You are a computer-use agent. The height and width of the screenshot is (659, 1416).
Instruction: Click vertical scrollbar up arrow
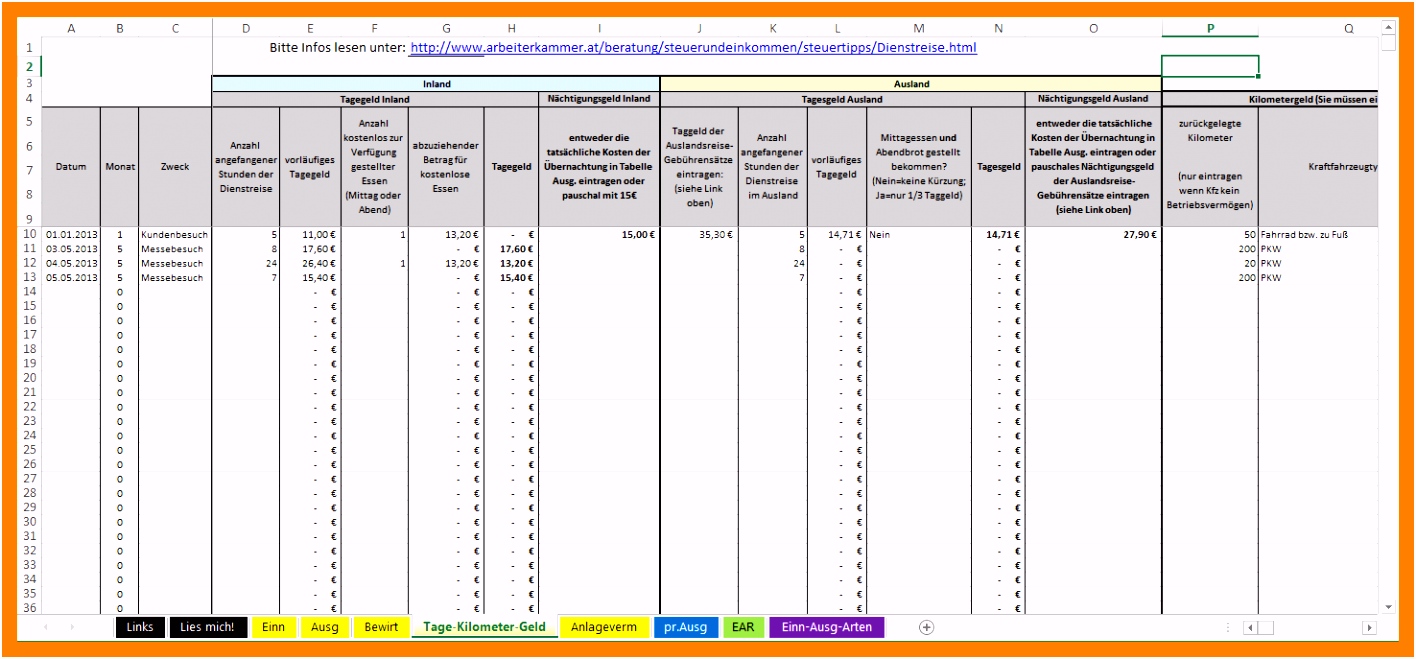click(x=1388, y=28)
